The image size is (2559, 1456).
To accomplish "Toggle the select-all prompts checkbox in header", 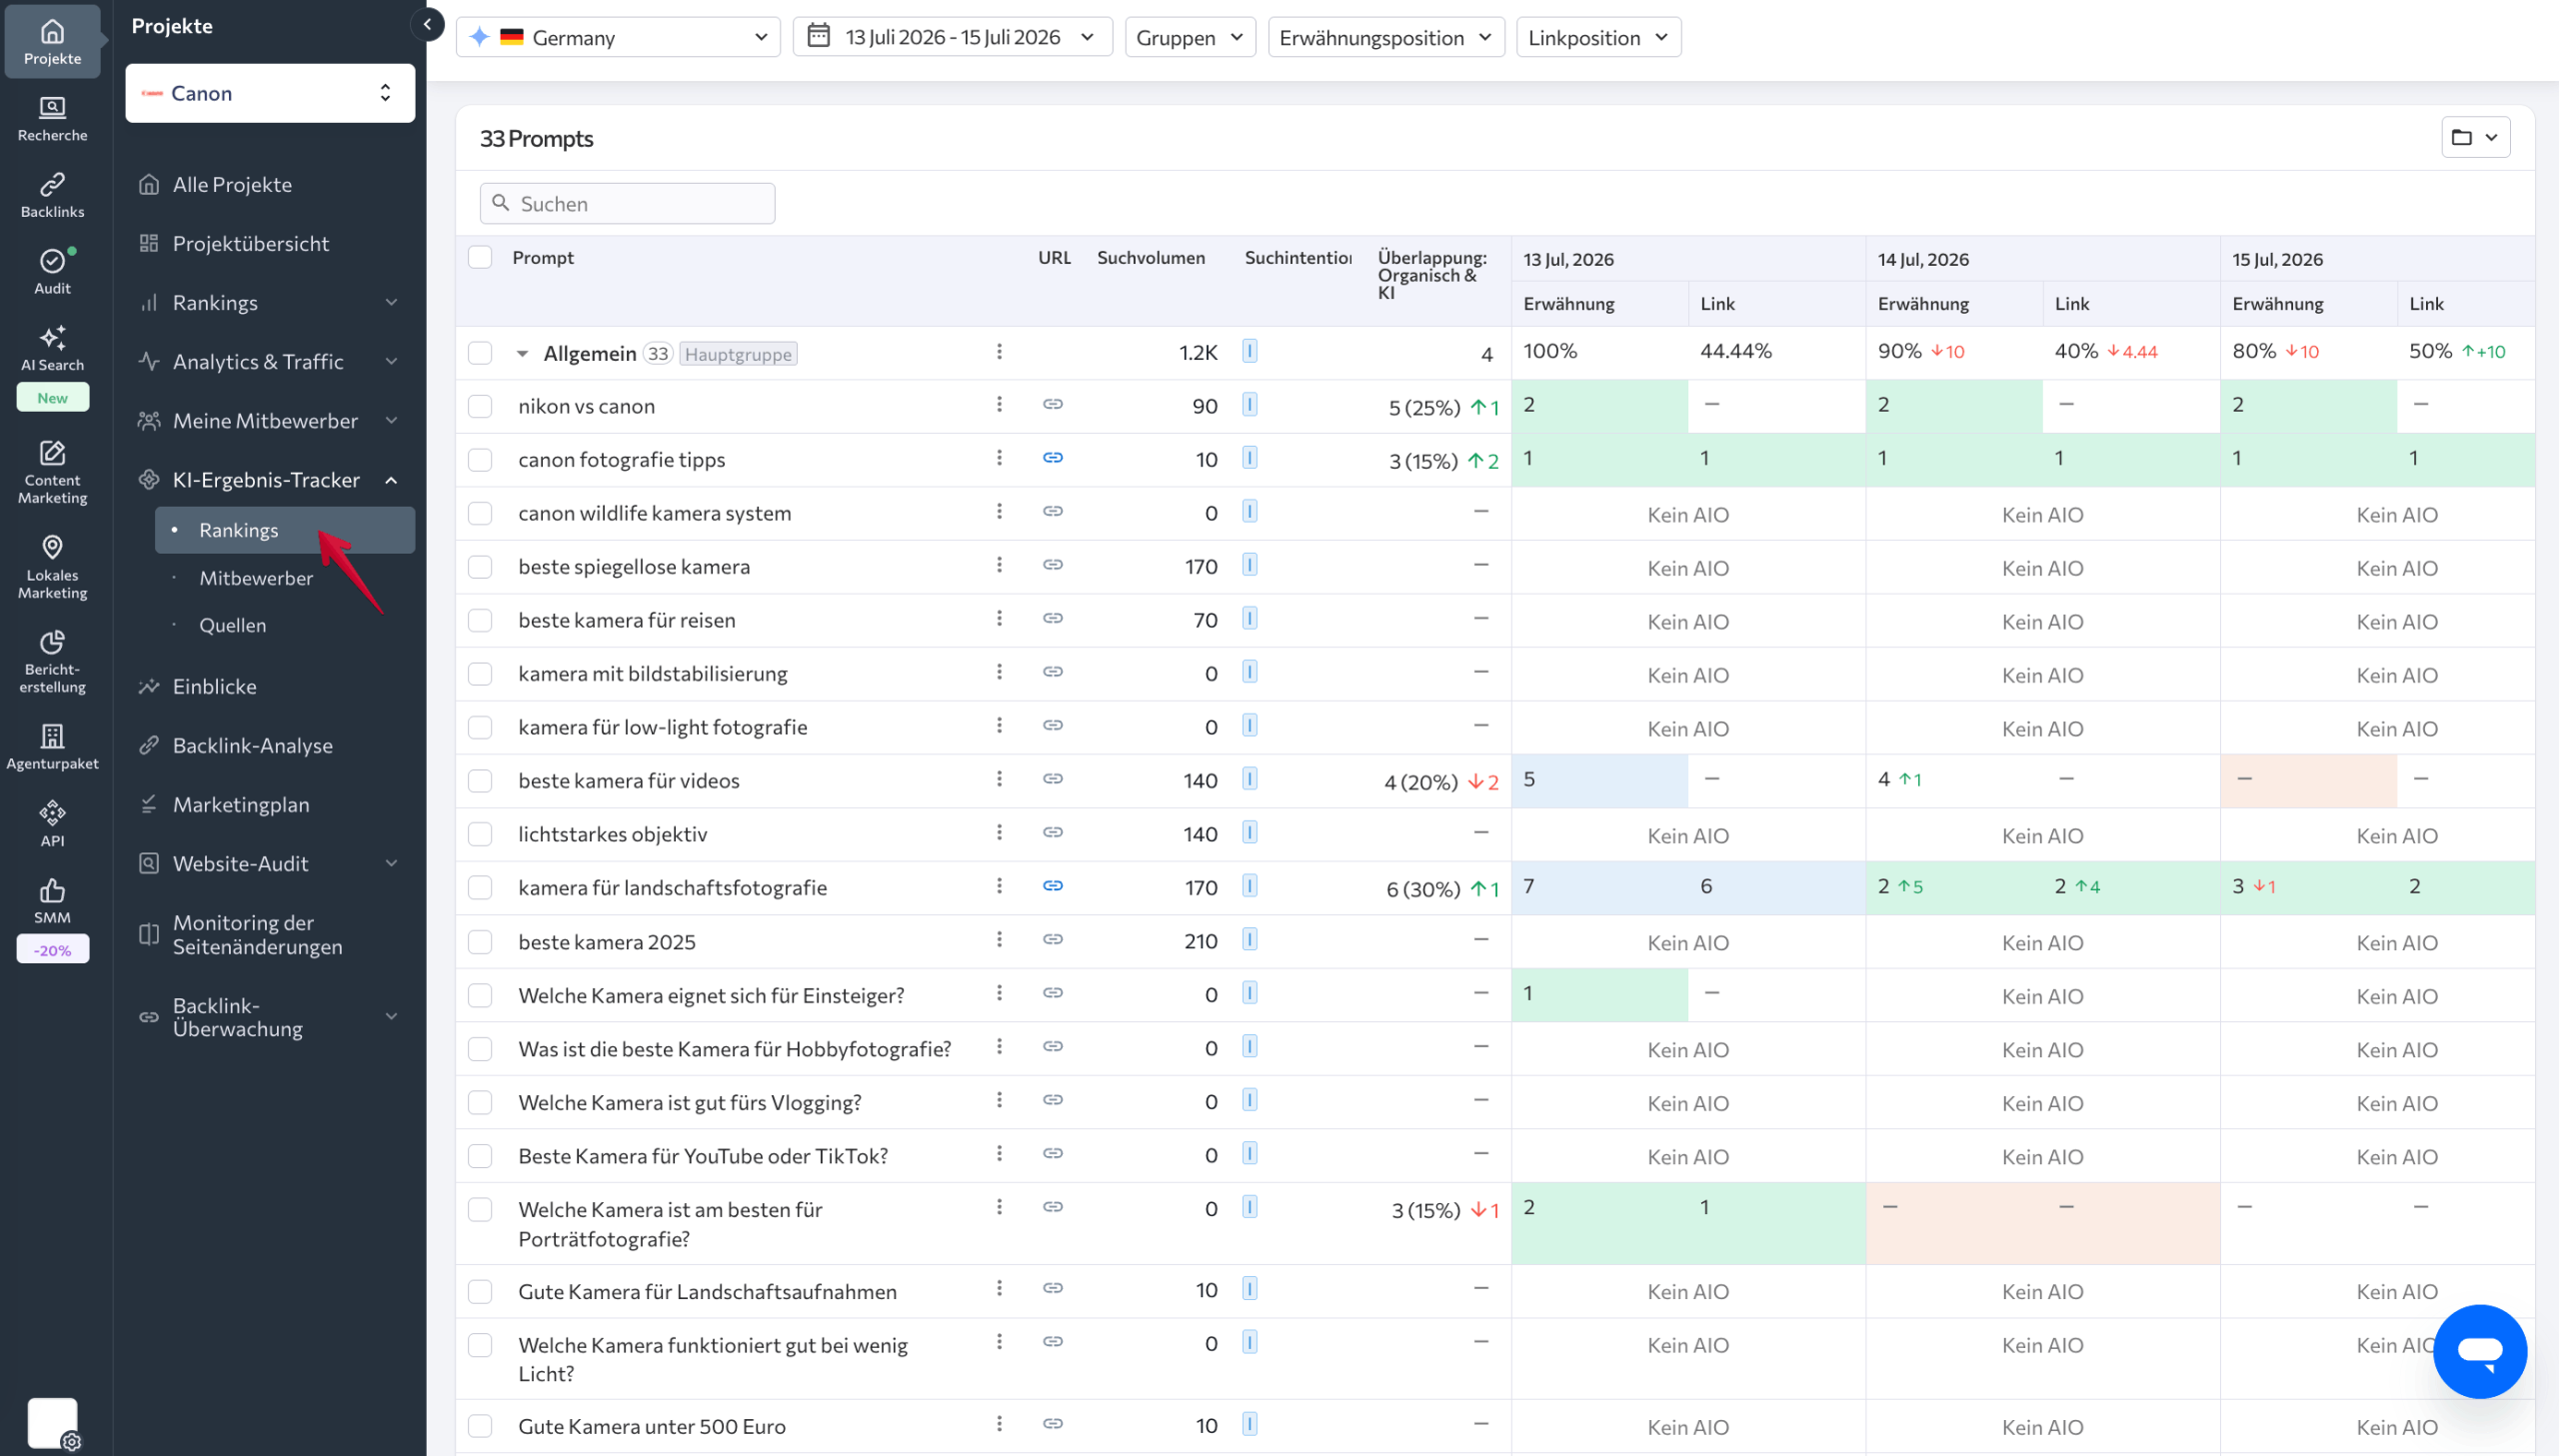I will 480,257.
